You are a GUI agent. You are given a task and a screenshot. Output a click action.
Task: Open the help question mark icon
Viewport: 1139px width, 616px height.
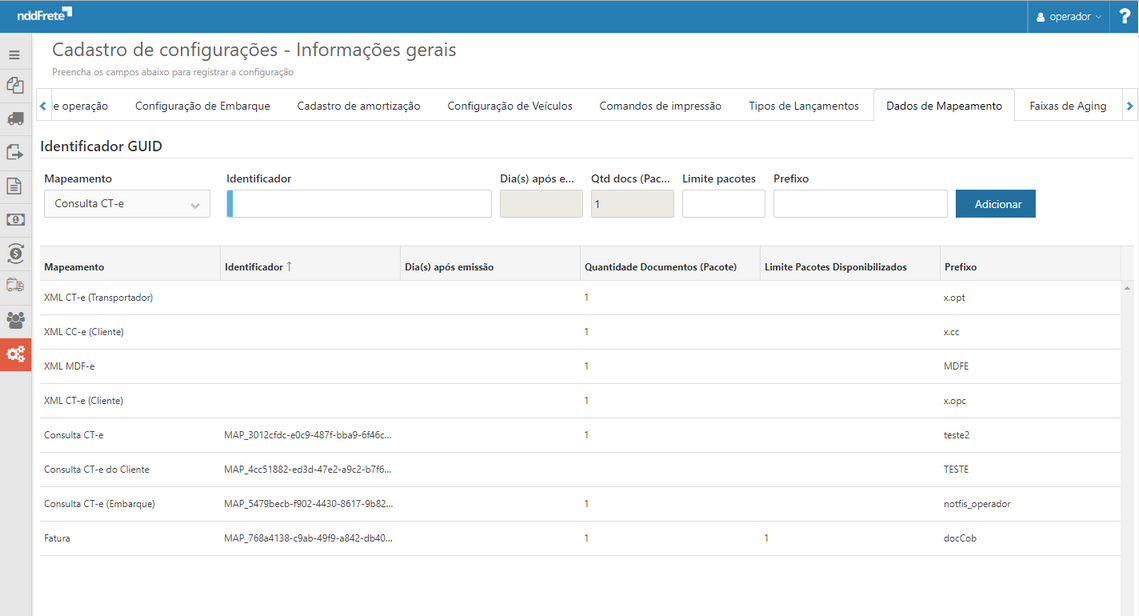pos(1125,15)
